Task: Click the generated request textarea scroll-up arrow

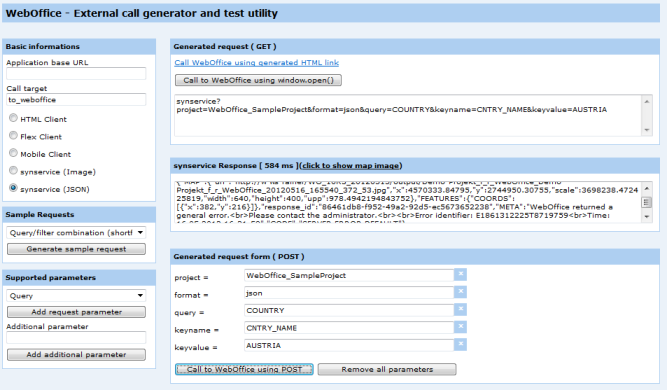Action: [x=647, y=101]
